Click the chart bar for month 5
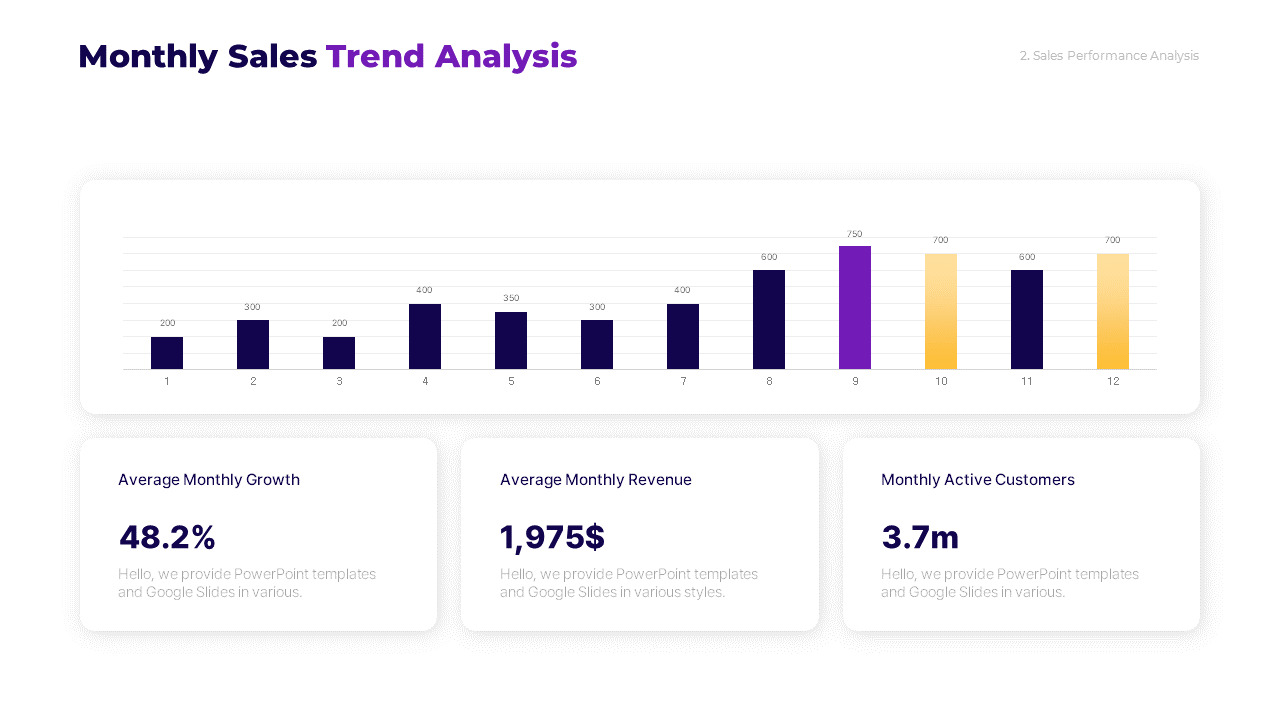1280x720 pixels. [x=511, y=341]
